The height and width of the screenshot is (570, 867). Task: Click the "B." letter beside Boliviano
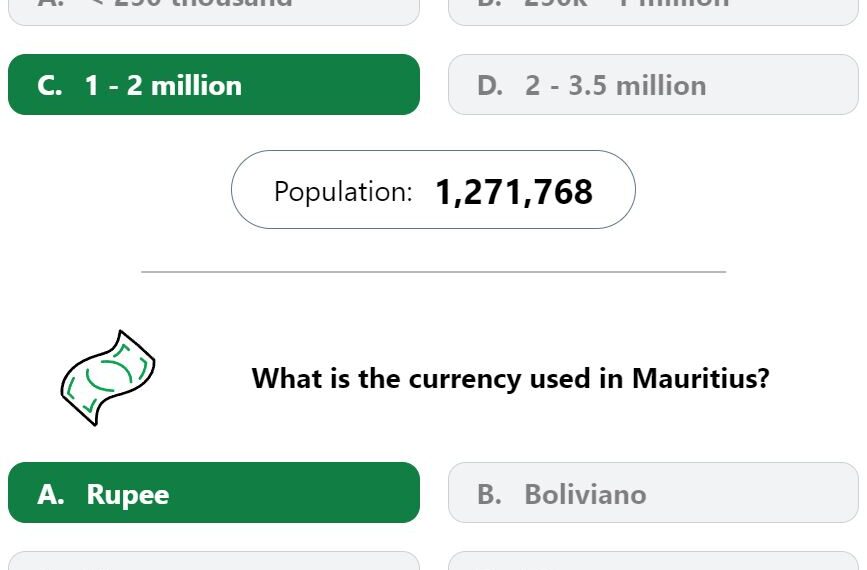489,494
